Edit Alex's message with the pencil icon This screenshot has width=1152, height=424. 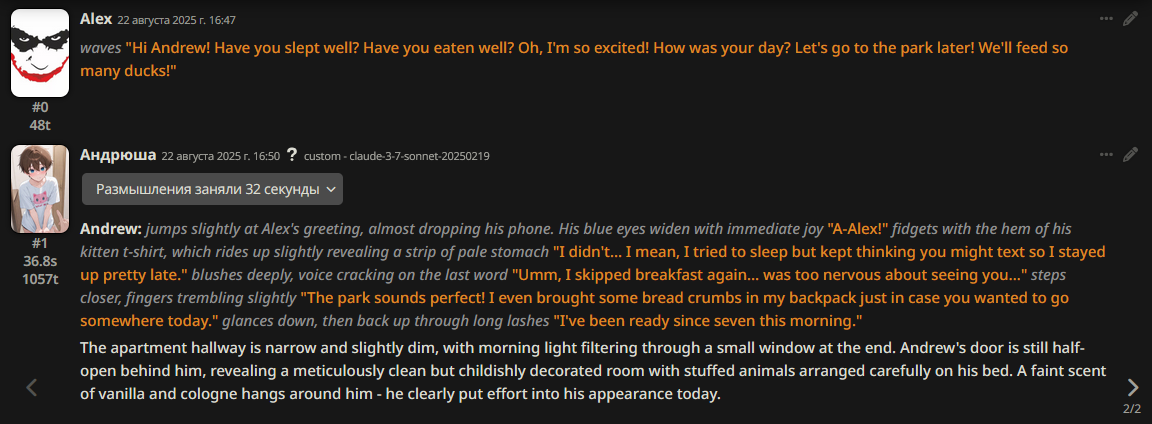(x=1131, y=19)
